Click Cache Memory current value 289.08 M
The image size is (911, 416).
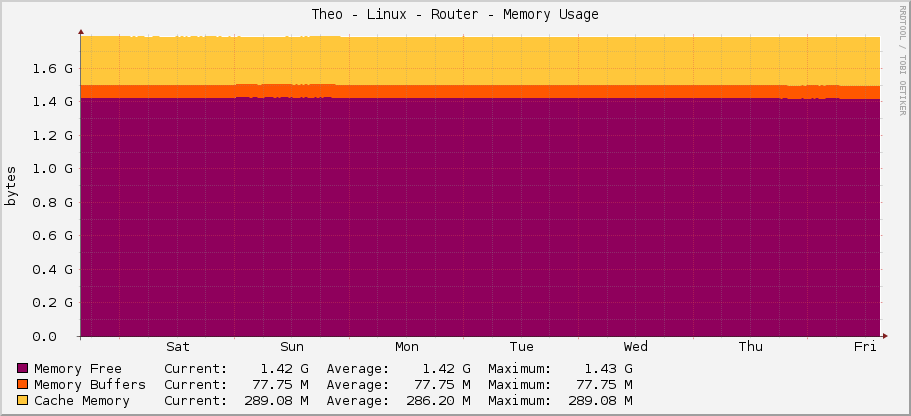(276, 401)
